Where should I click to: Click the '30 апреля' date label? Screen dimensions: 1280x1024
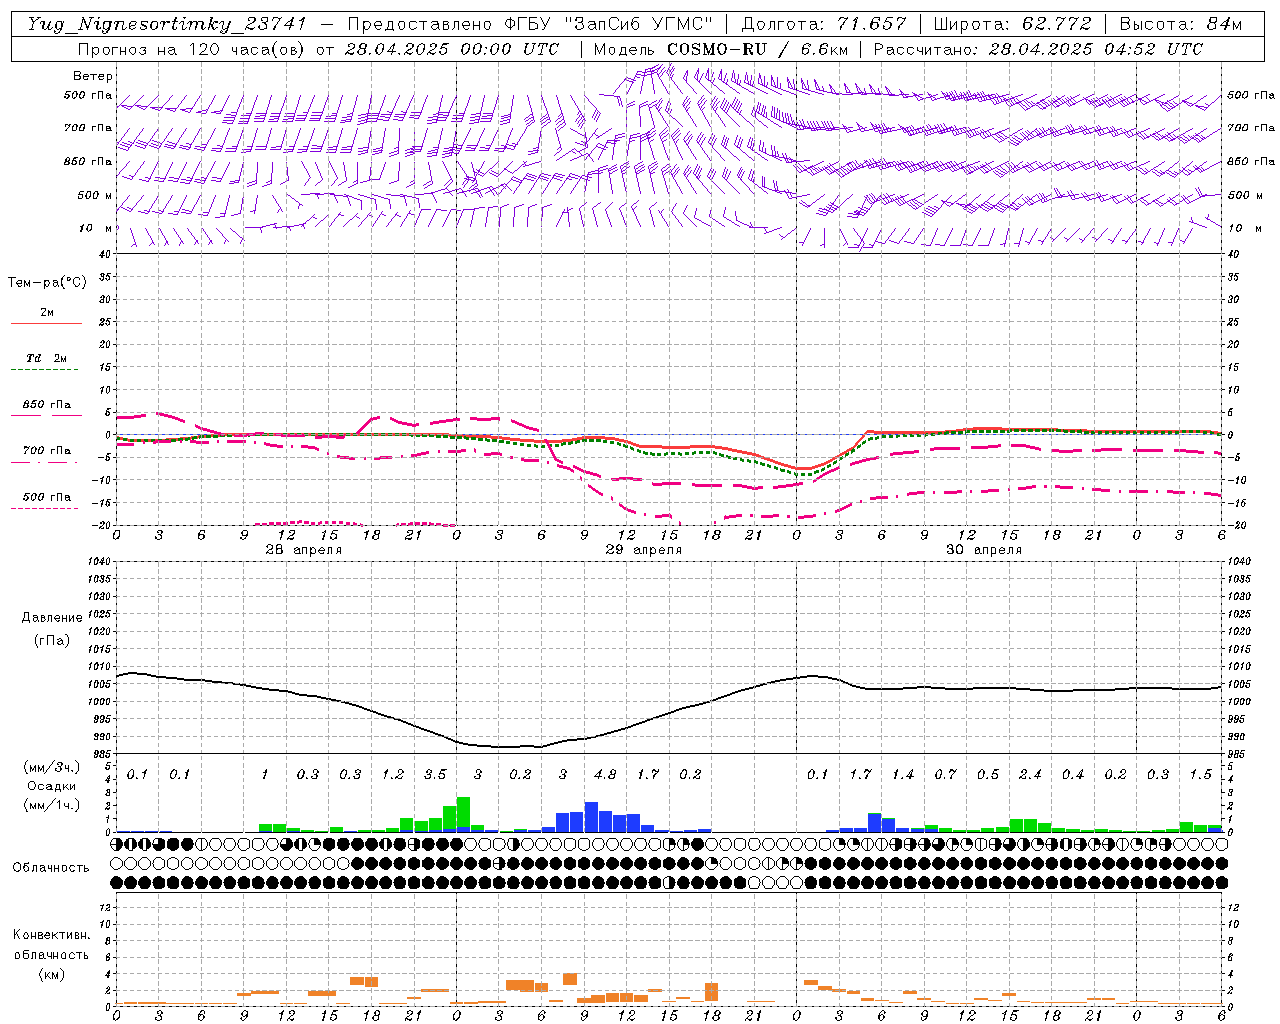click(x=984, y=550)
